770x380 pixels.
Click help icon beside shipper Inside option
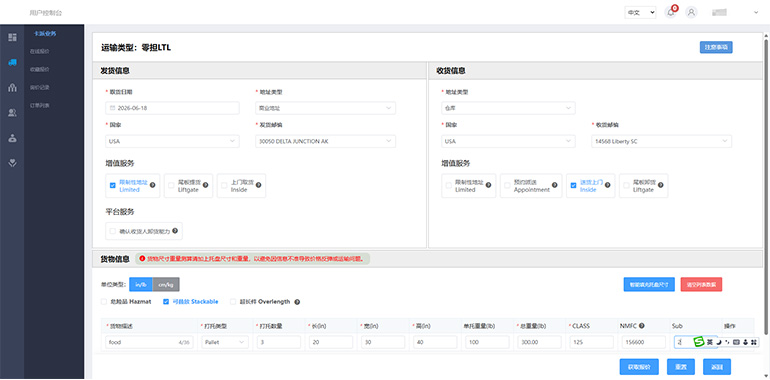(x=258, y=185)
